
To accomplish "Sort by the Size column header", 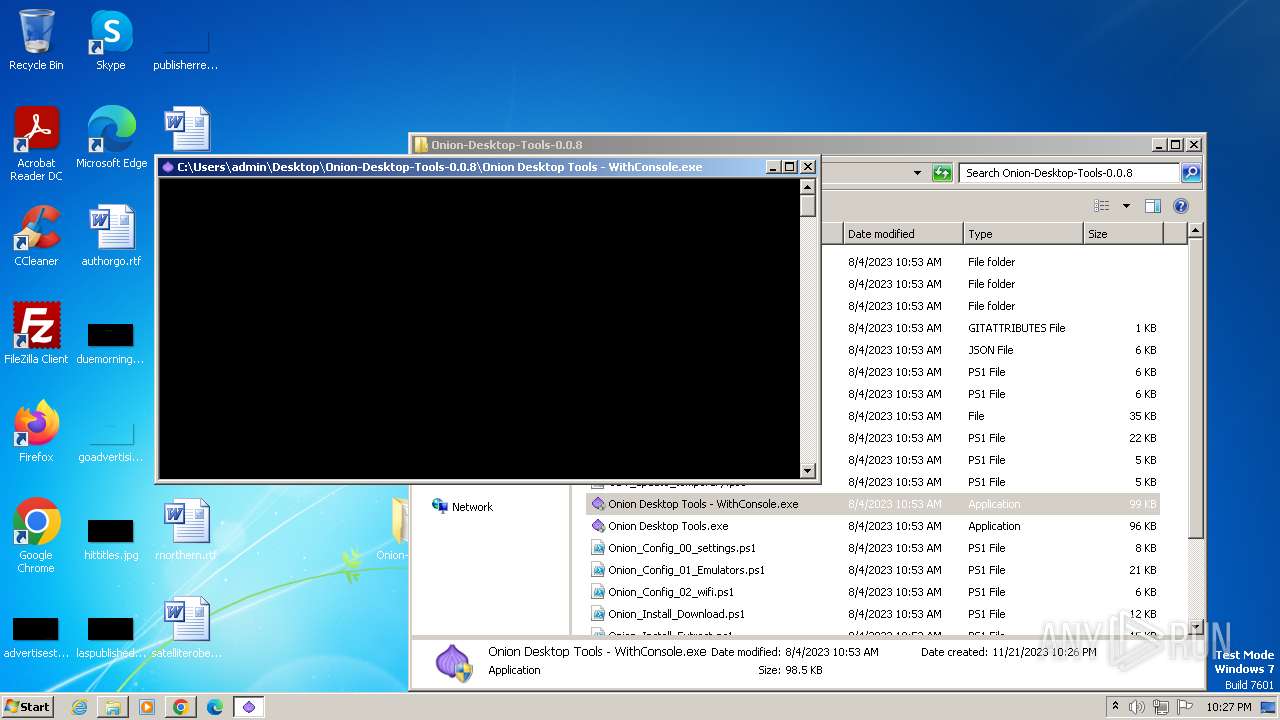I will point(1122,234).
